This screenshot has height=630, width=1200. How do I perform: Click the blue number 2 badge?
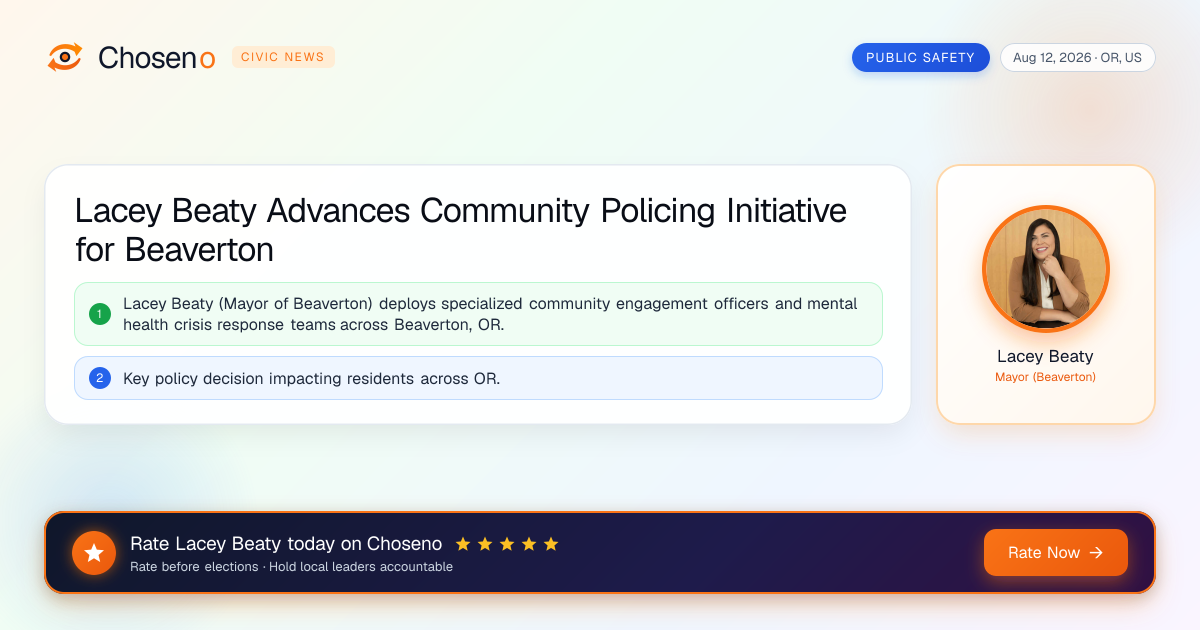pos(100,378)
